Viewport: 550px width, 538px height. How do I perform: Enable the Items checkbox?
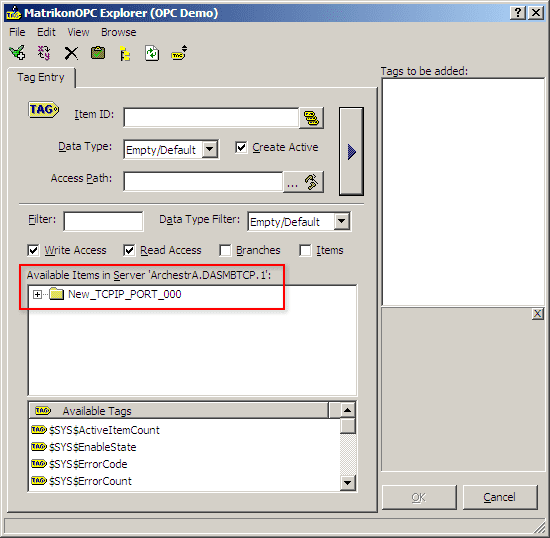[x=305, y=250]
